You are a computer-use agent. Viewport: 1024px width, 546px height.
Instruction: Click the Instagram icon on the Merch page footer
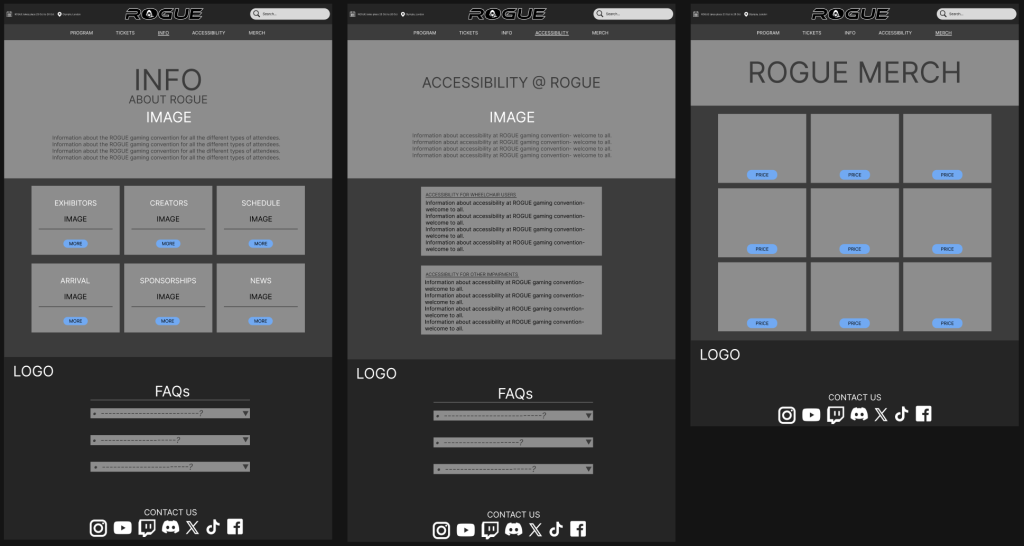coord(787,415)
